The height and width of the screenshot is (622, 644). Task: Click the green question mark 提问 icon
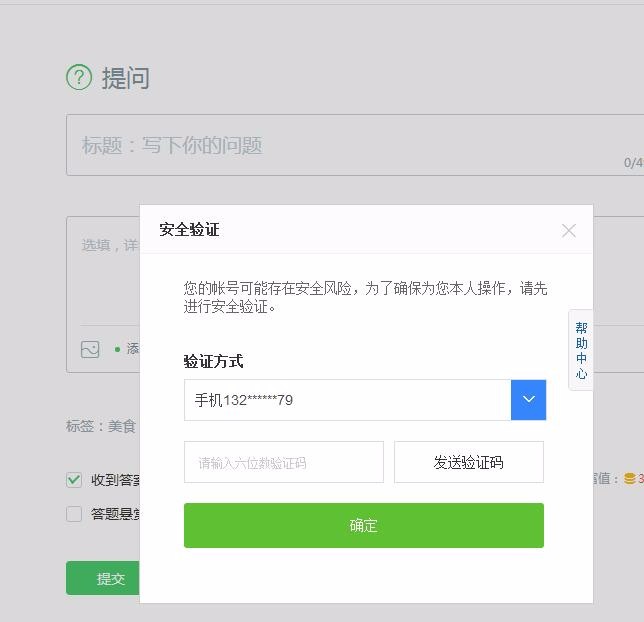[79, 77]
